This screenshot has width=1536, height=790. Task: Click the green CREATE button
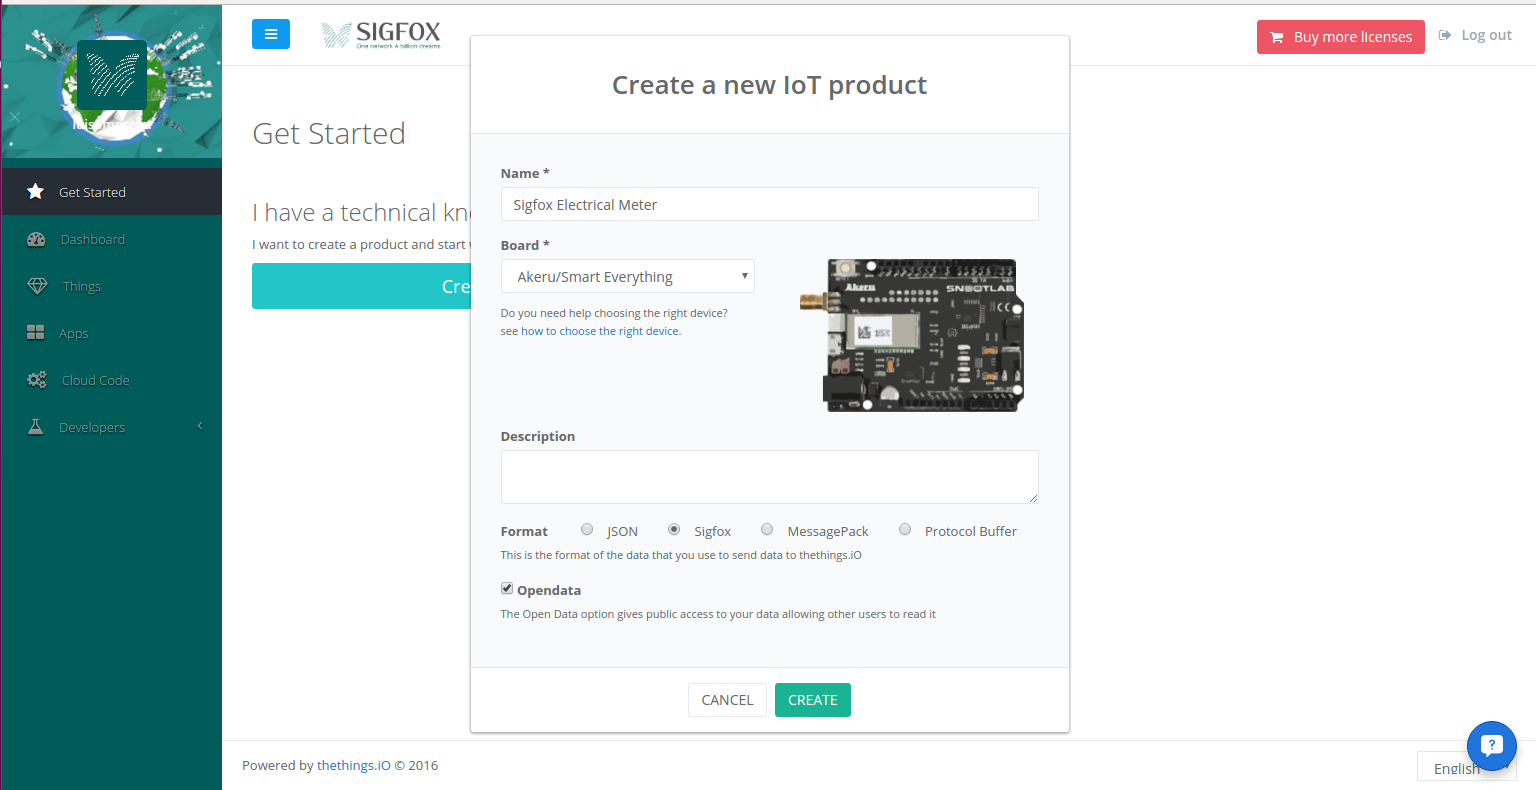pyautogui.click(x=813, y=700)
